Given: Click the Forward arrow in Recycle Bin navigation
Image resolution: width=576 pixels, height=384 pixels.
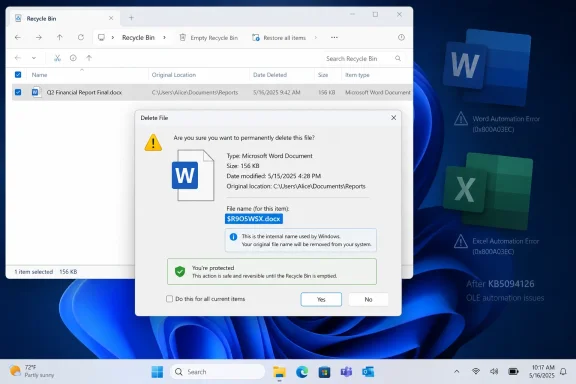Looking at the screenshot, I should tap(39, 37).
